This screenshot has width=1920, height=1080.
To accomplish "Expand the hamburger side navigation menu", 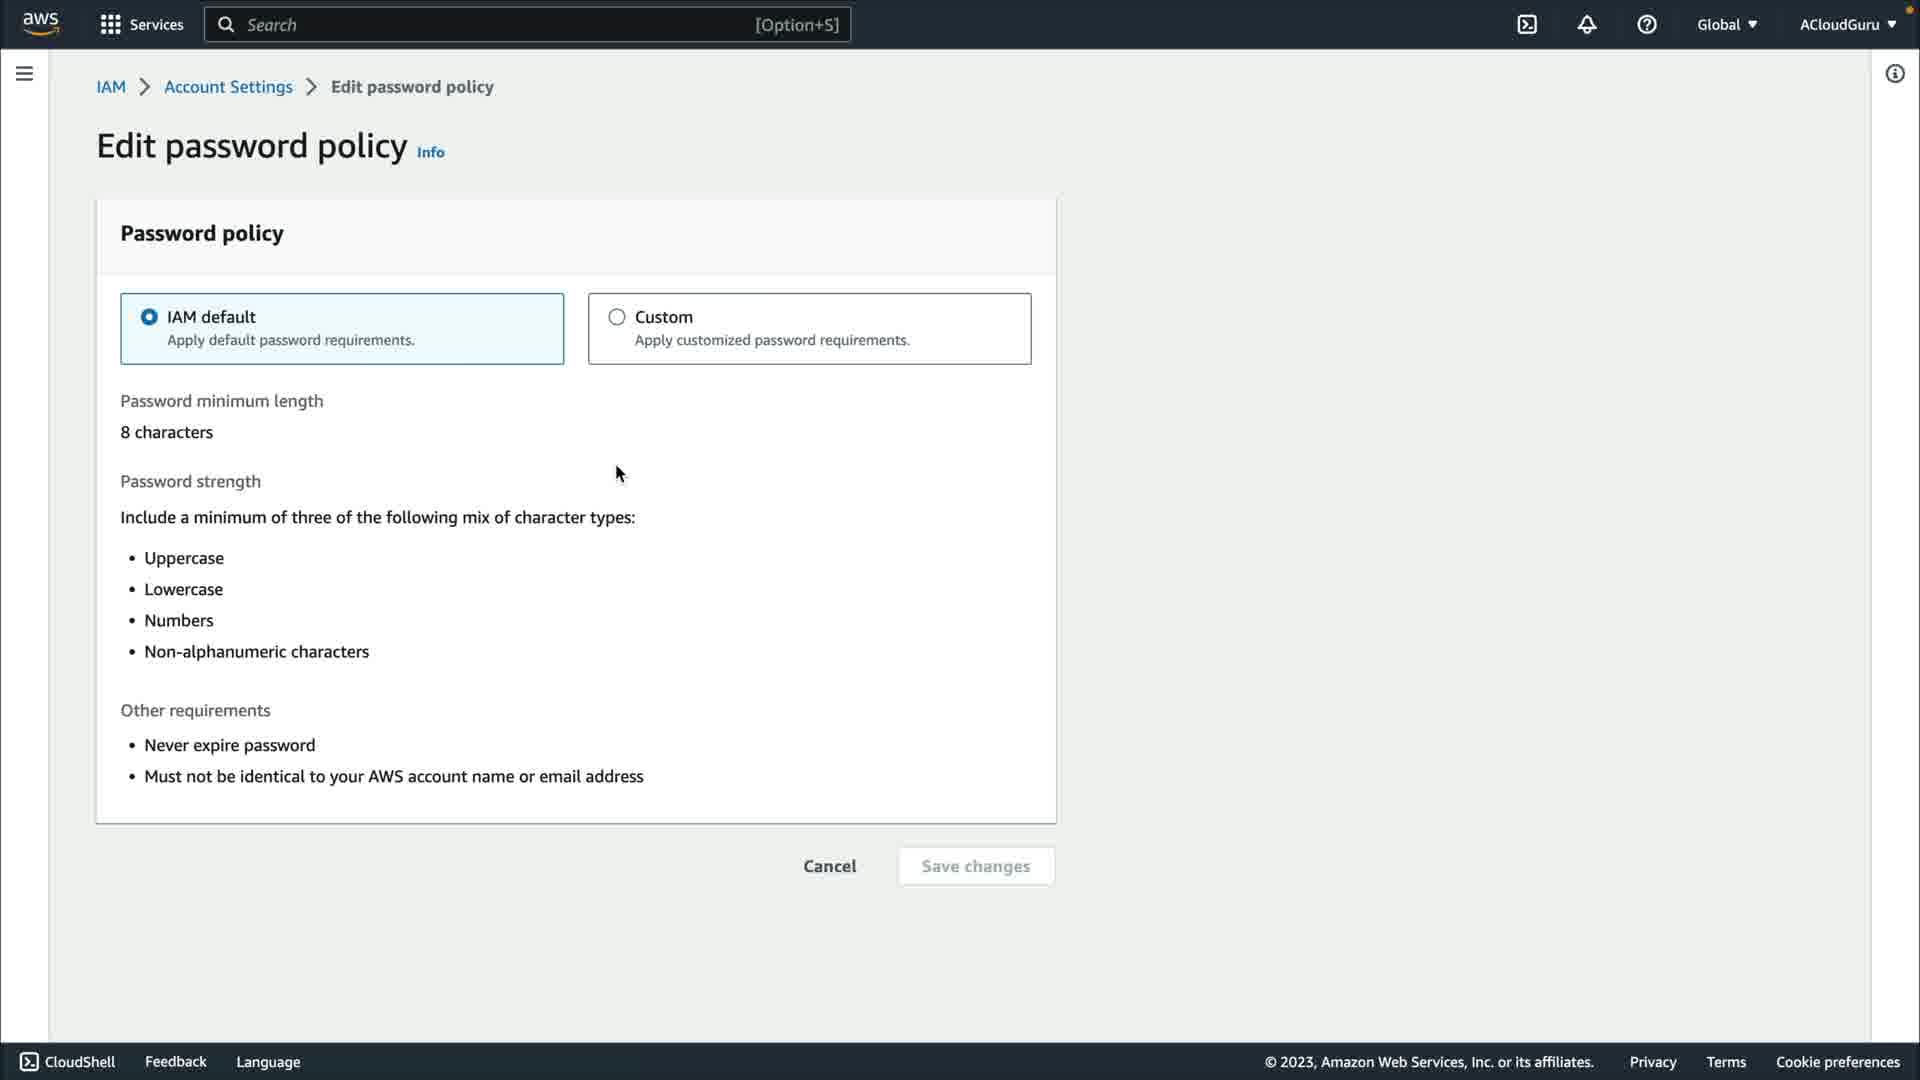I will tap(24, 74).
